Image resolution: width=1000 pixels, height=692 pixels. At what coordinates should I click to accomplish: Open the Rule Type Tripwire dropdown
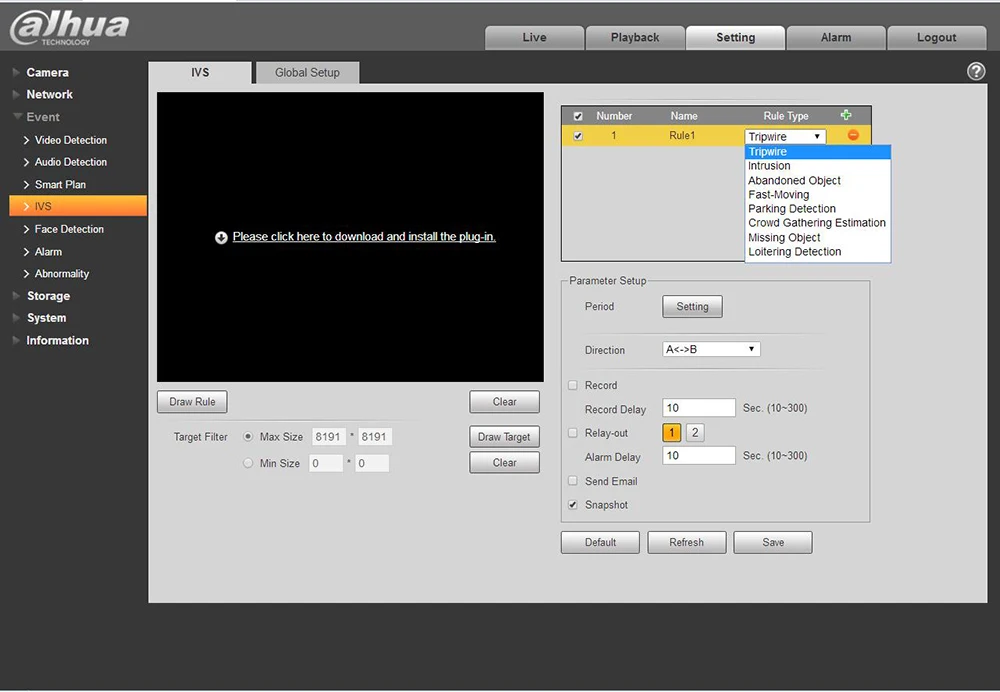pos(785,136)
